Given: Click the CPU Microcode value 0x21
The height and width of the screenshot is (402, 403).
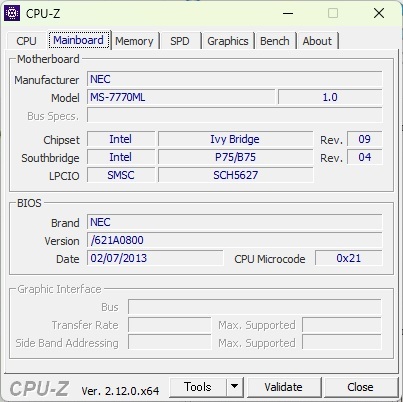Looking at the screenshot, I should (x=349, y=258).
